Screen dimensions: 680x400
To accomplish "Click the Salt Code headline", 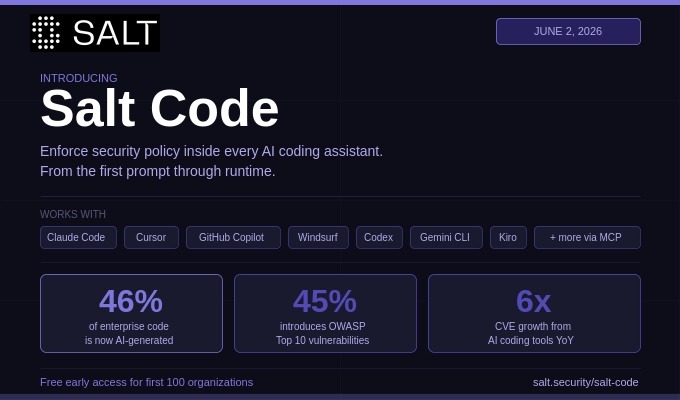I will (x=160, y=108).
